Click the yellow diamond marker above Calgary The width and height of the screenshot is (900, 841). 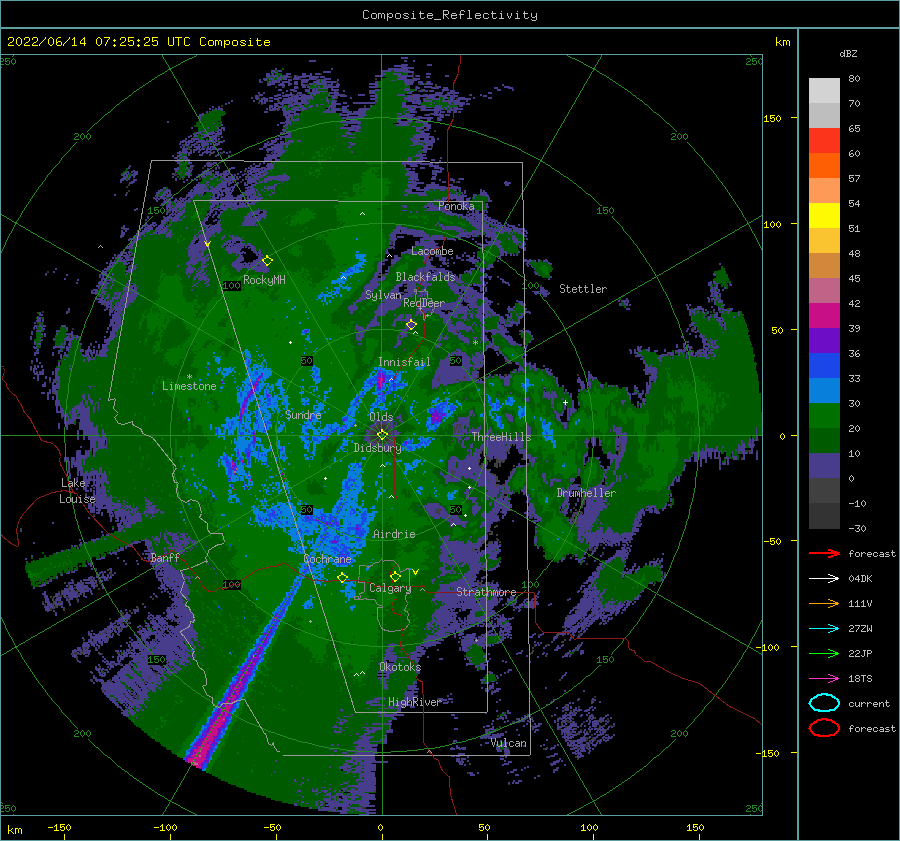pyautogui.click(x=395, y=576)
